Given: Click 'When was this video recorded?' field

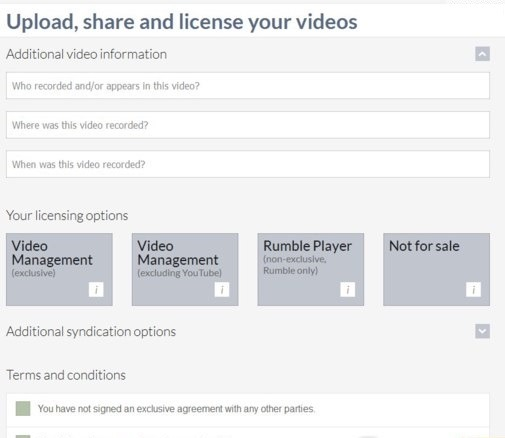Looking at the screenshot, I should click(x=248, y=164).
